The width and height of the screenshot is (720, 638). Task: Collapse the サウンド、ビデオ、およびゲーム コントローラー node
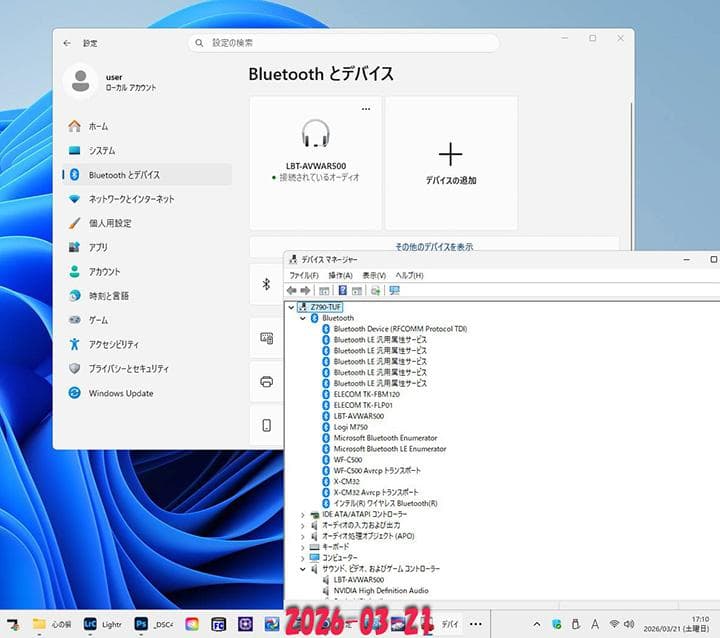(303, 569)
